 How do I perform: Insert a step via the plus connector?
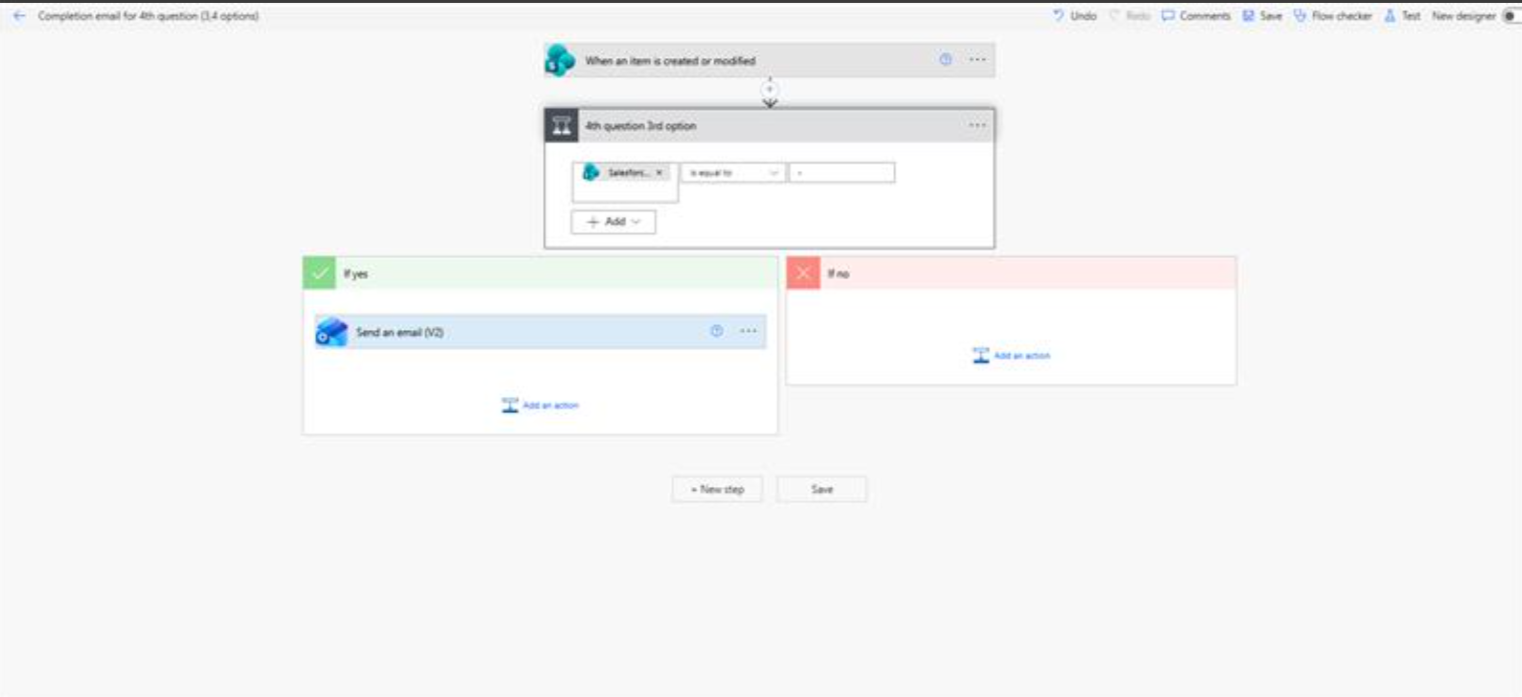click(769, 90)
